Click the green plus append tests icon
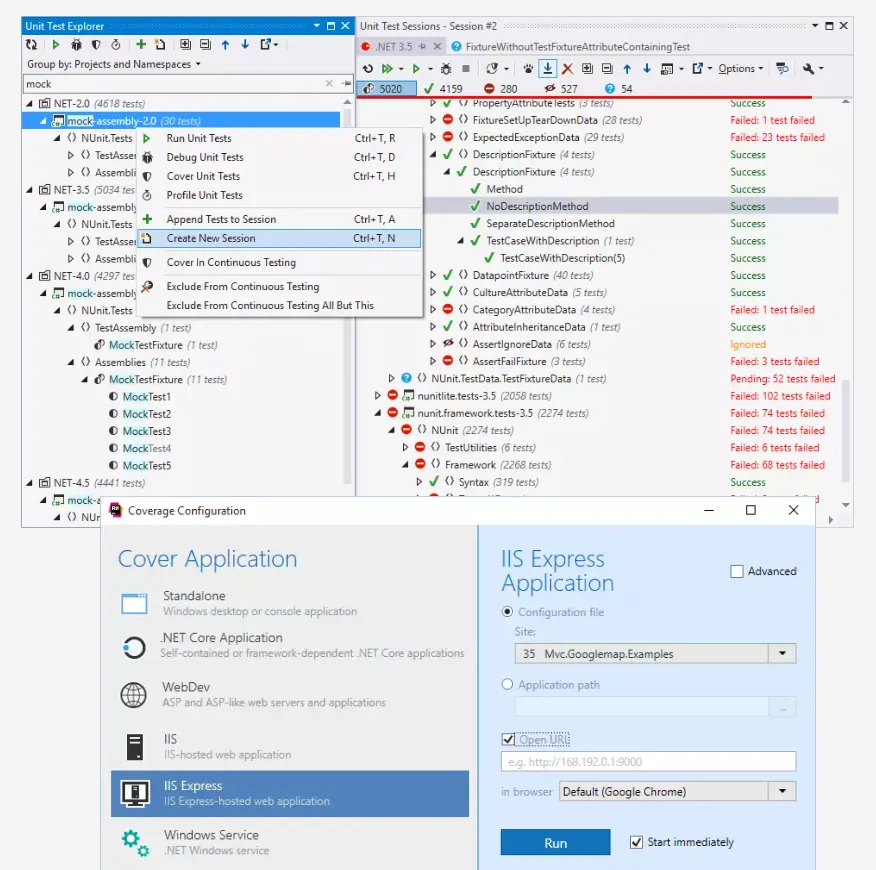This screenshot has width=876, height=870. pos(141,45)
